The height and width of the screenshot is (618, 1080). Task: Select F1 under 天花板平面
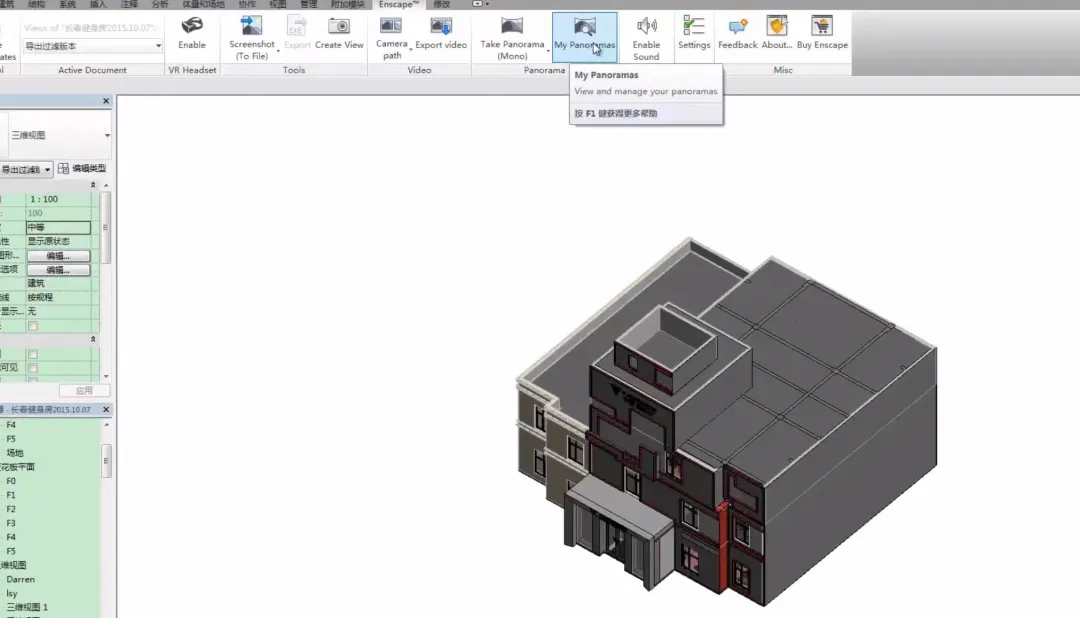coord(11,495)
